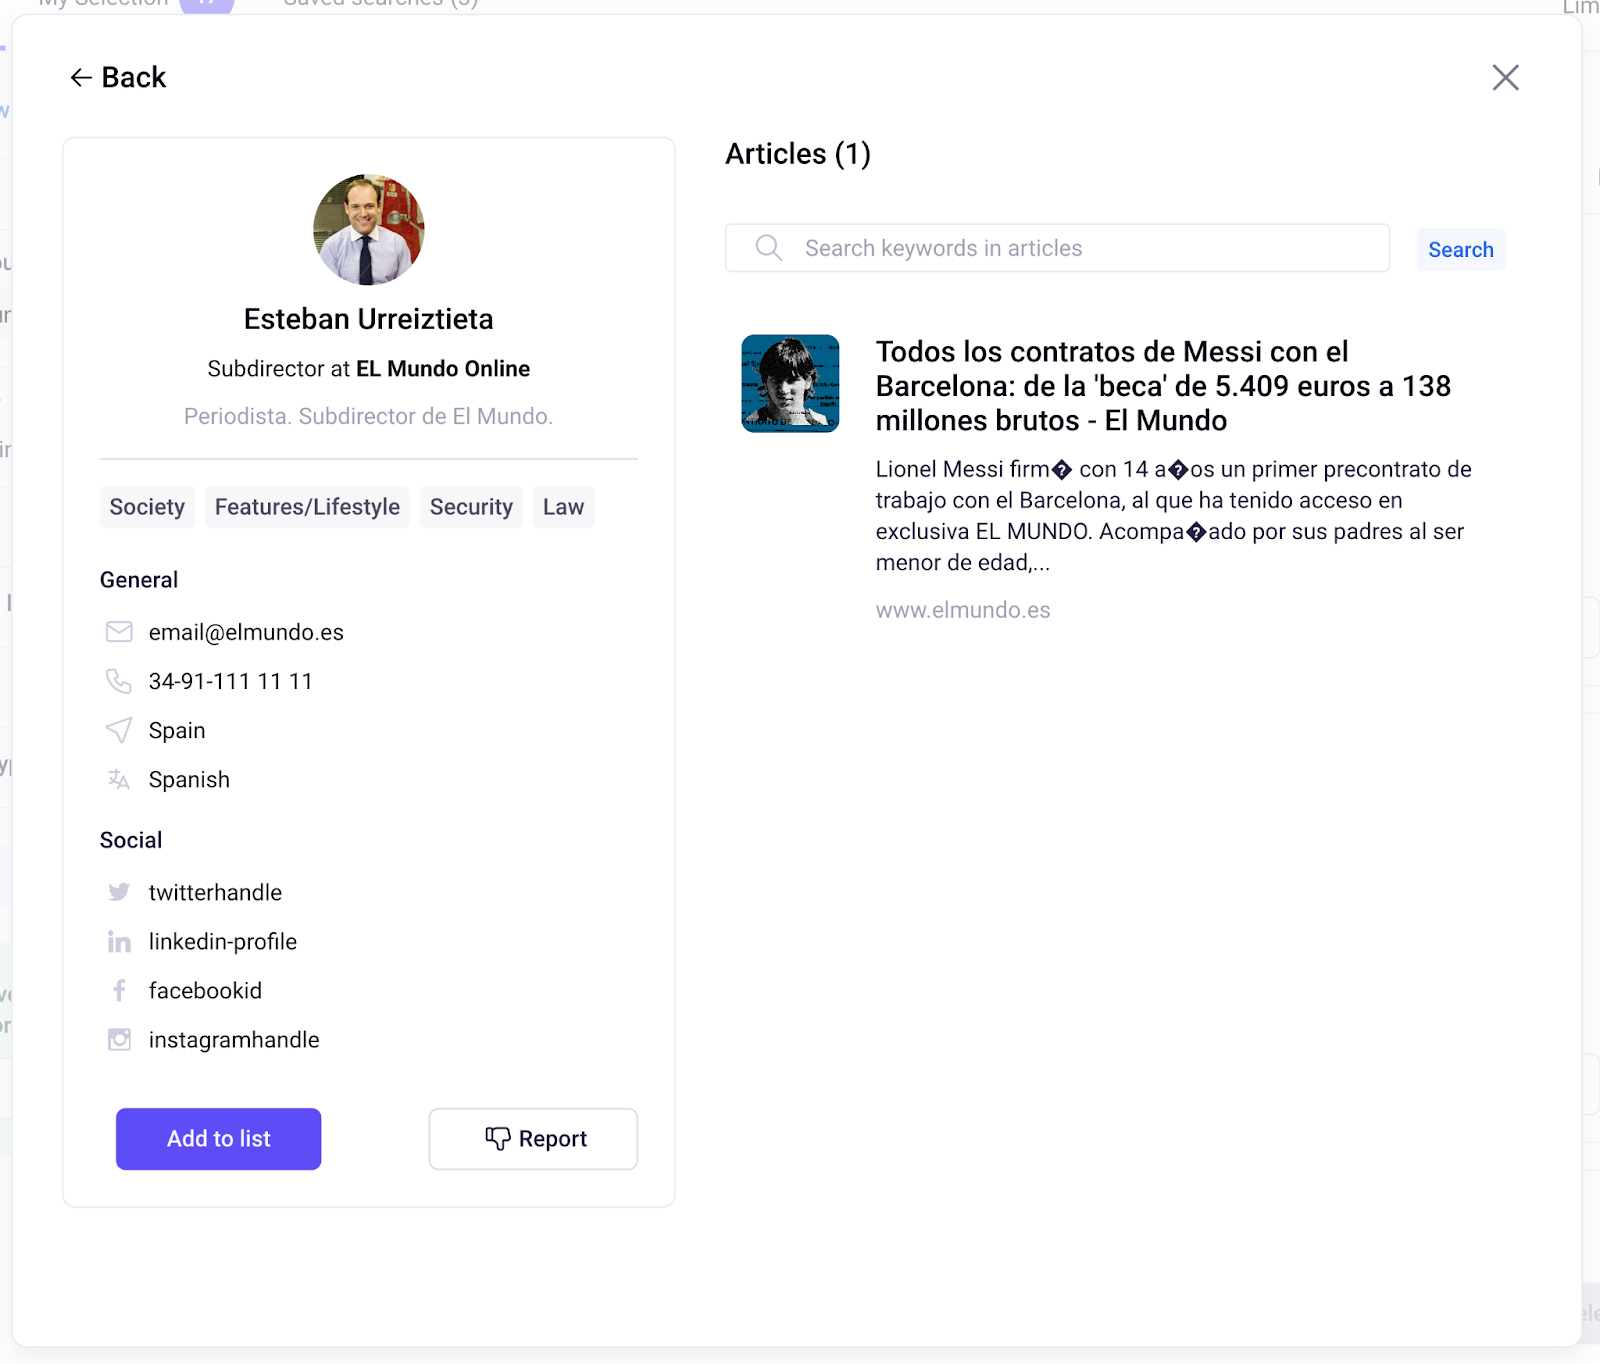Report this journalist profile
1600x1364 pixels.
click(533, 1139)
